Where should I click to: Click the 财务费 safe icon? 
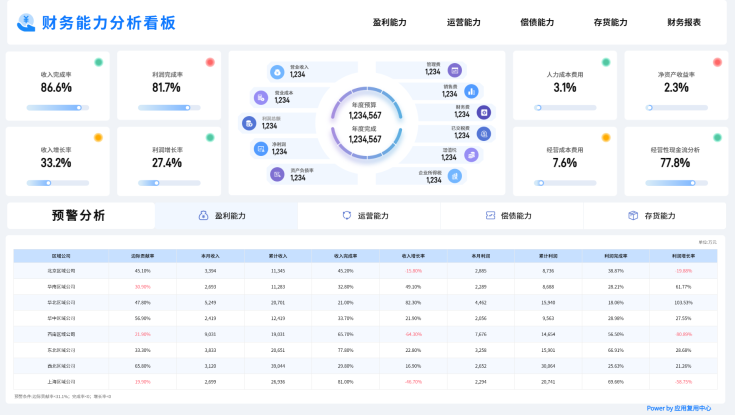point(484,112)
